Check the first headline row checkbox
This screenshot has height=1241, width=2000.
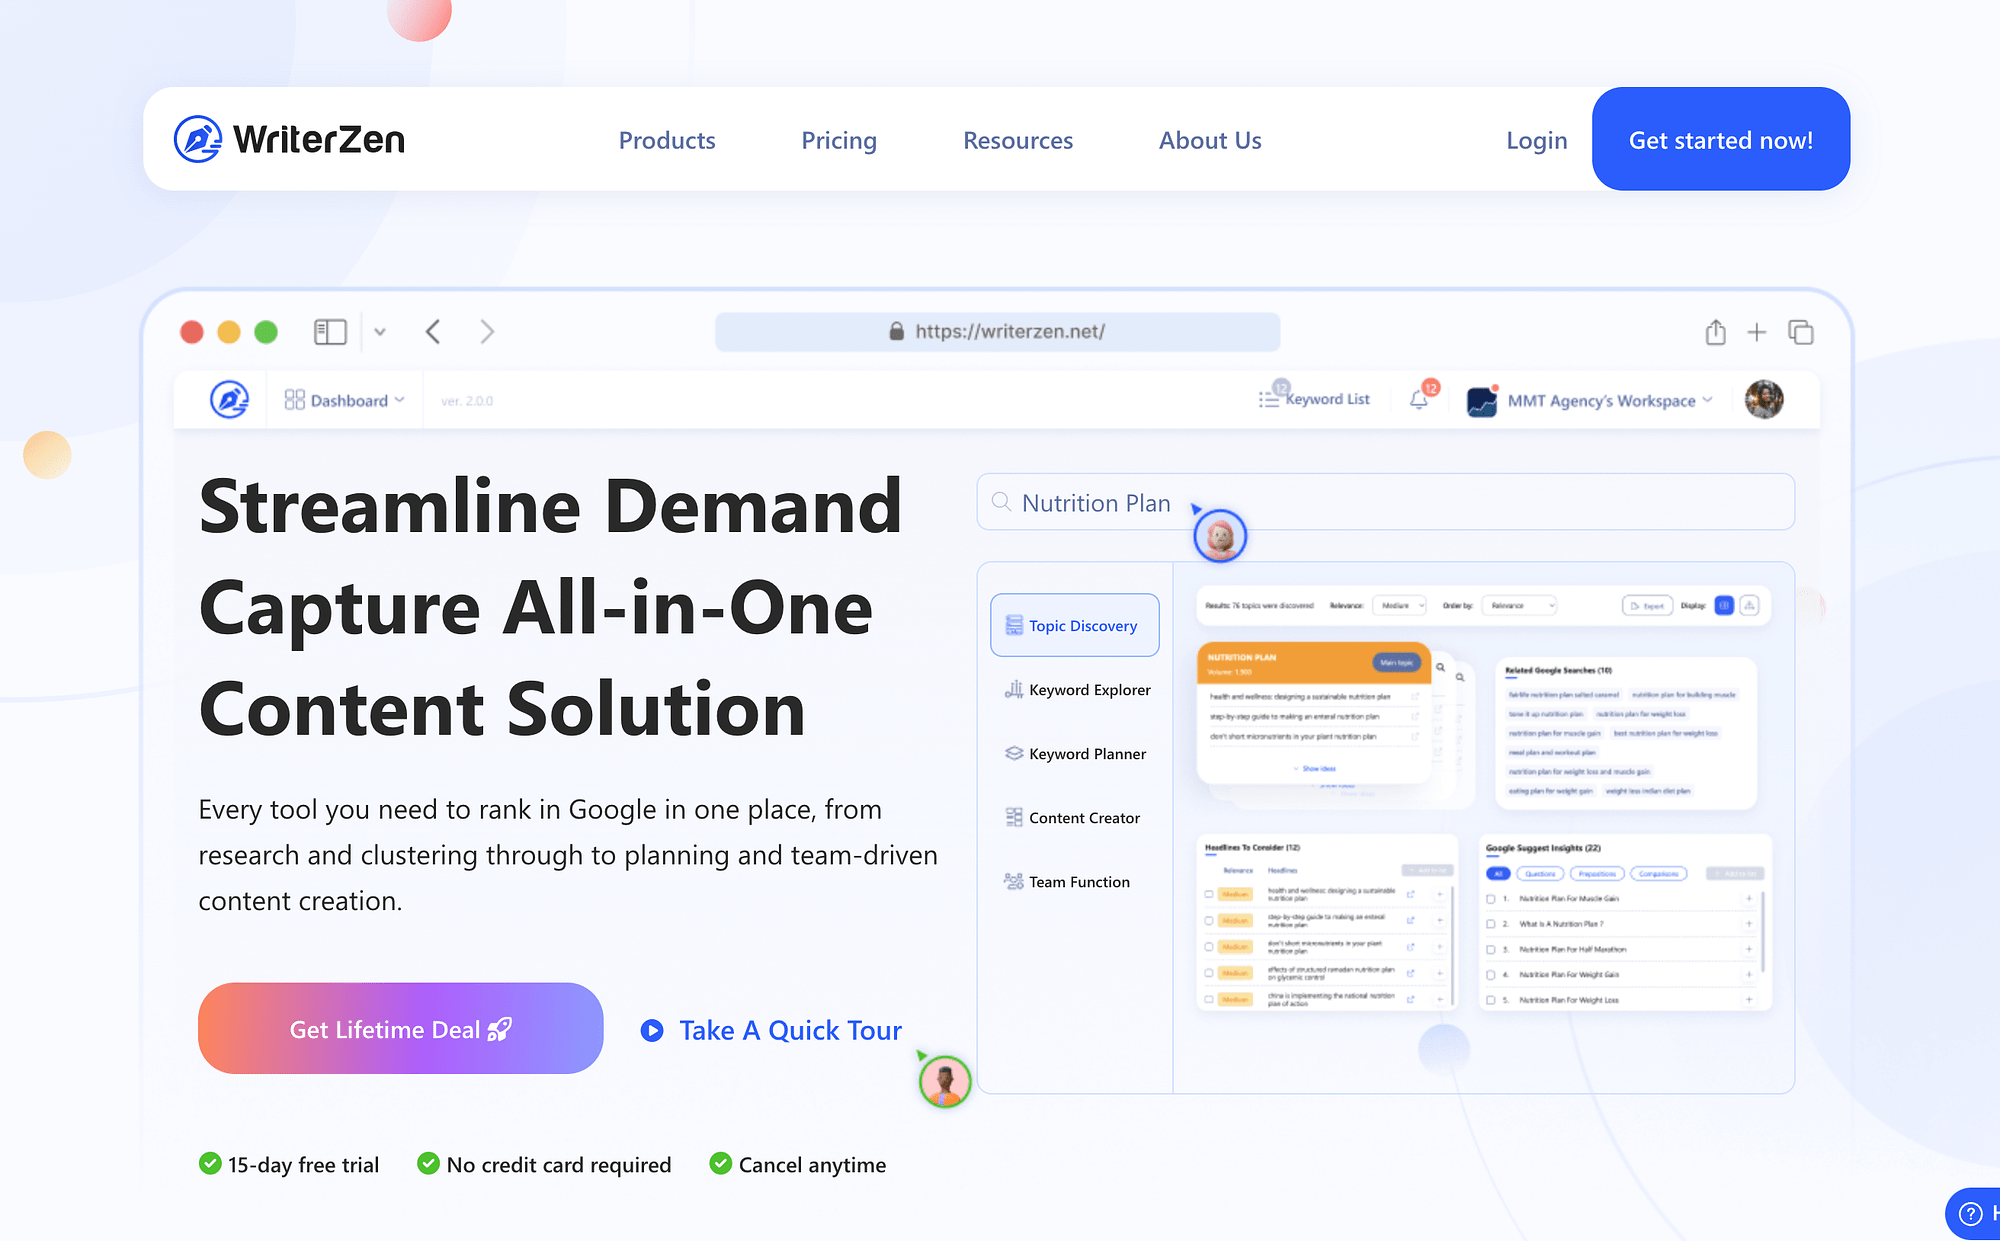pos(1209,894)
